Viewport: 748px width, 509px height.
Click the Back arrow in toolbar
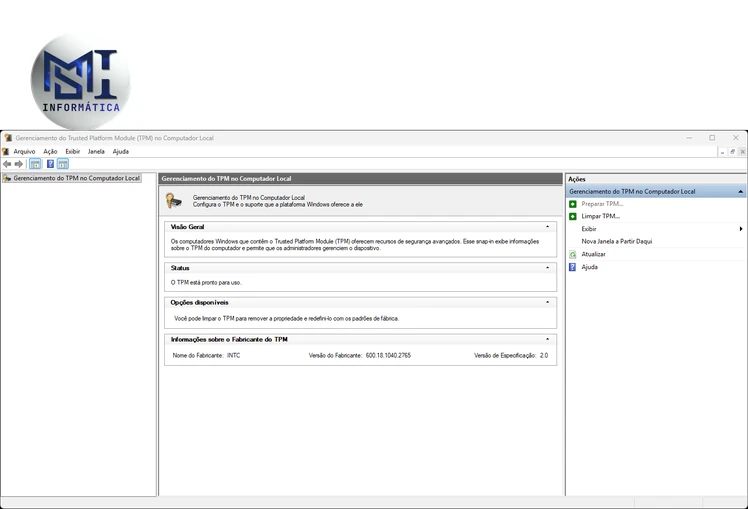click(x=7, y=164)
